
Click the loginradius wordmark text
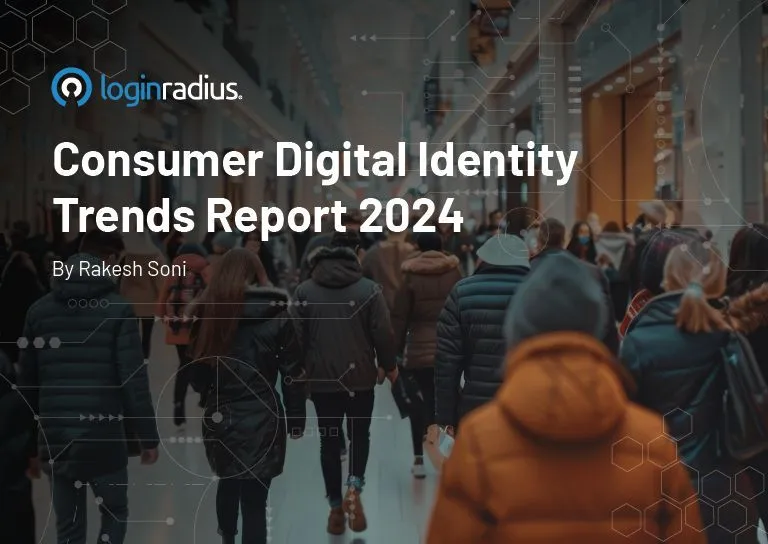point(170,89)
